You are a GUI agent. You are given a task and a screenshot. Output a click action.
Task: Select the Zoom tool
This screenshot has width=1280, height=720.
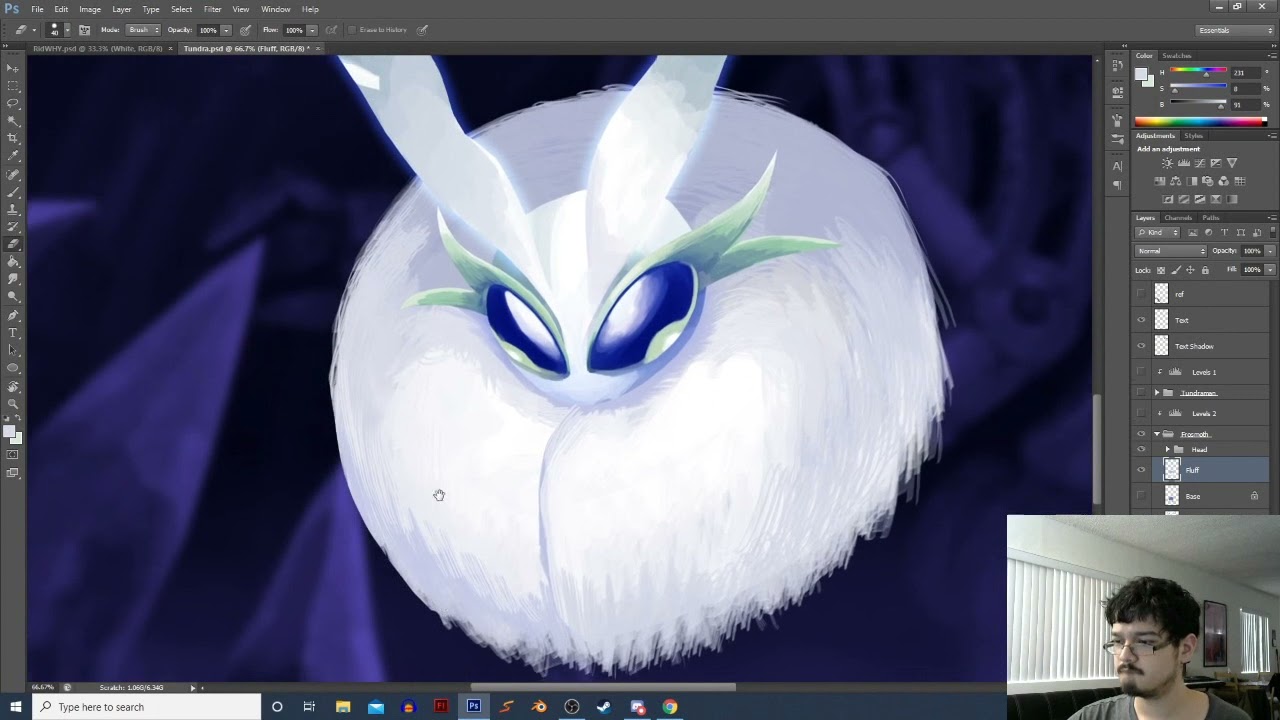(13, 403)
